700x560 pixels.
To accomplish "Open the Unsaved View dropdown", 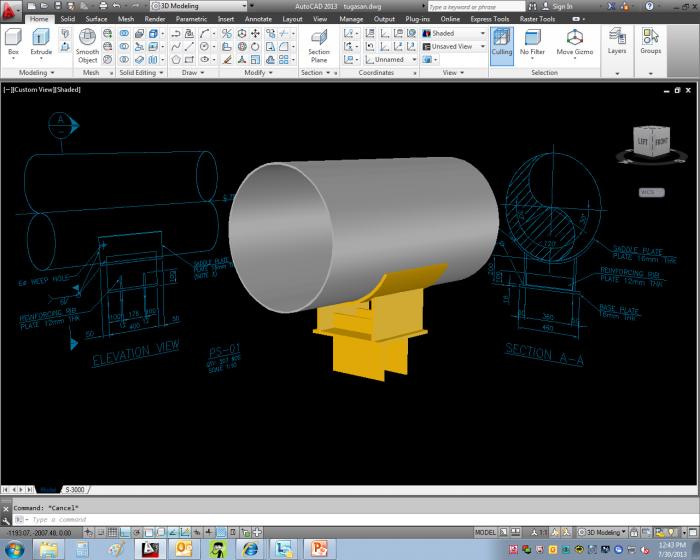I will point(454,46).
